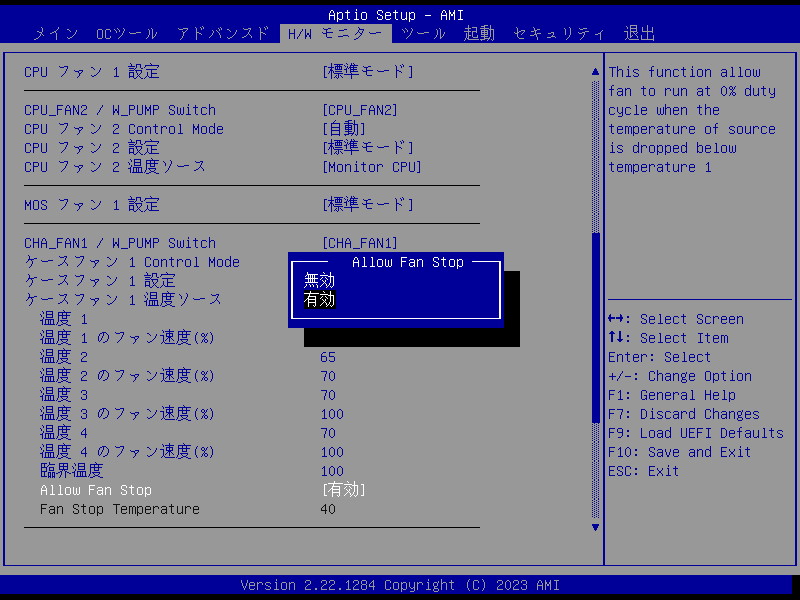Change CPU_FAN2 / W_PUMP Switch value

[360, 110]
